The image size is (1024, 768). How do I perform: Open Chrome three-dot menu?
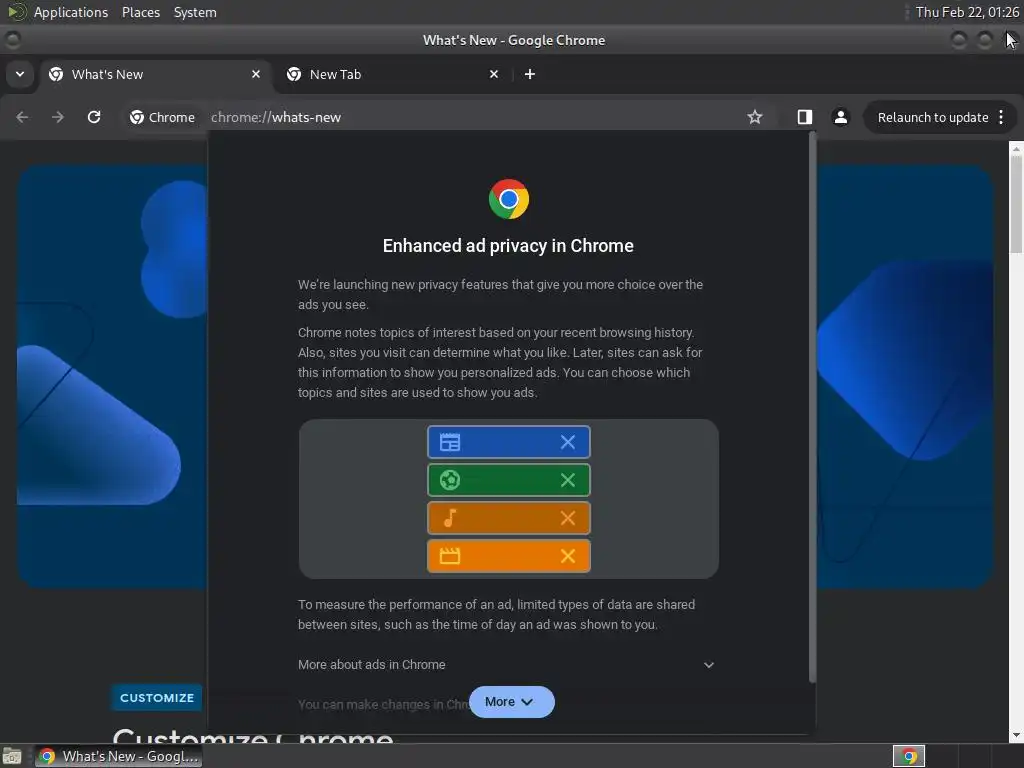click(x=1001, y=117)
